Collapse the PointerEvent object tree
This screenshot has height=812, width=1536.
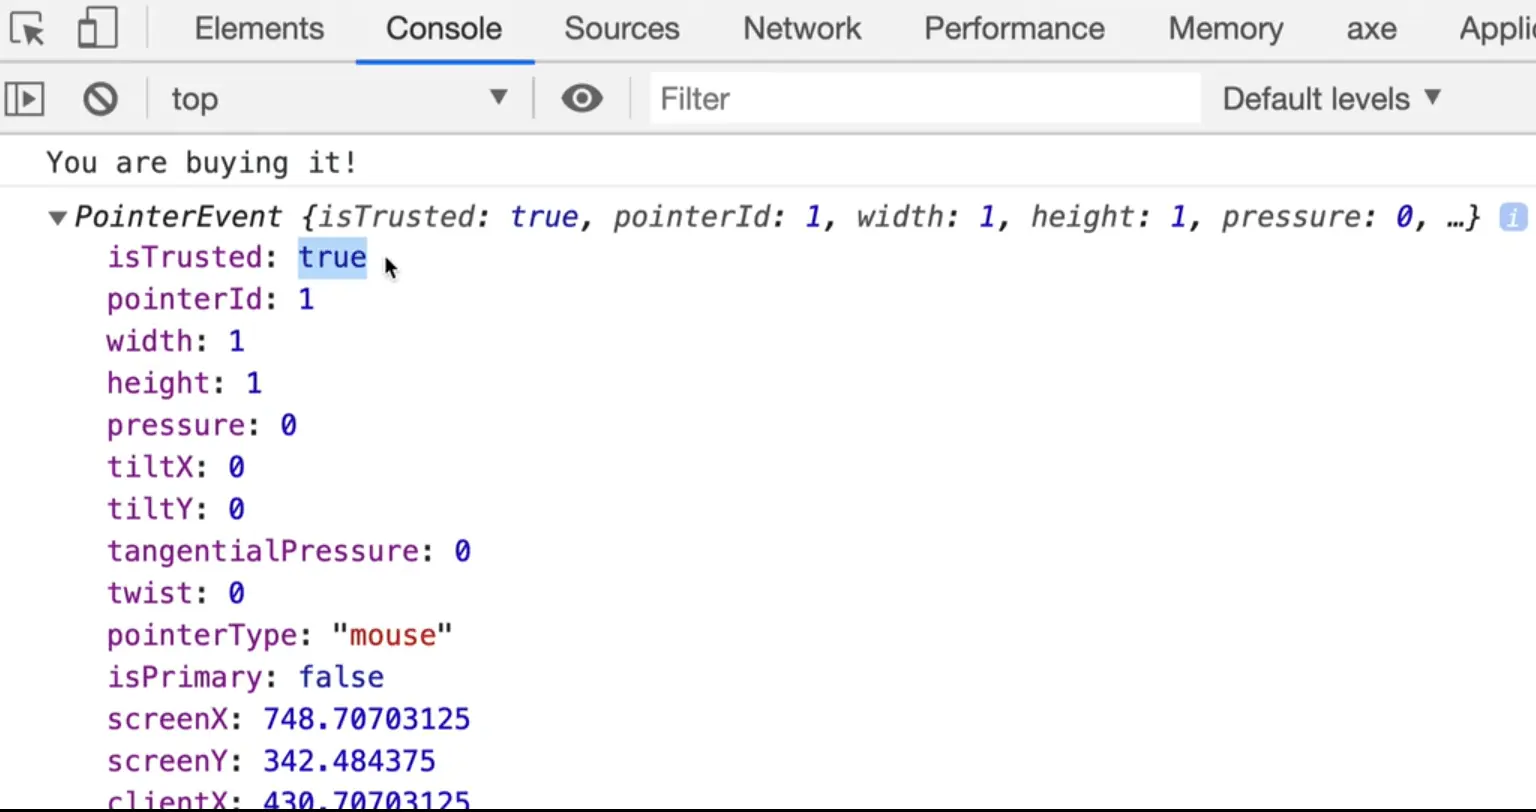click(58, 218)
